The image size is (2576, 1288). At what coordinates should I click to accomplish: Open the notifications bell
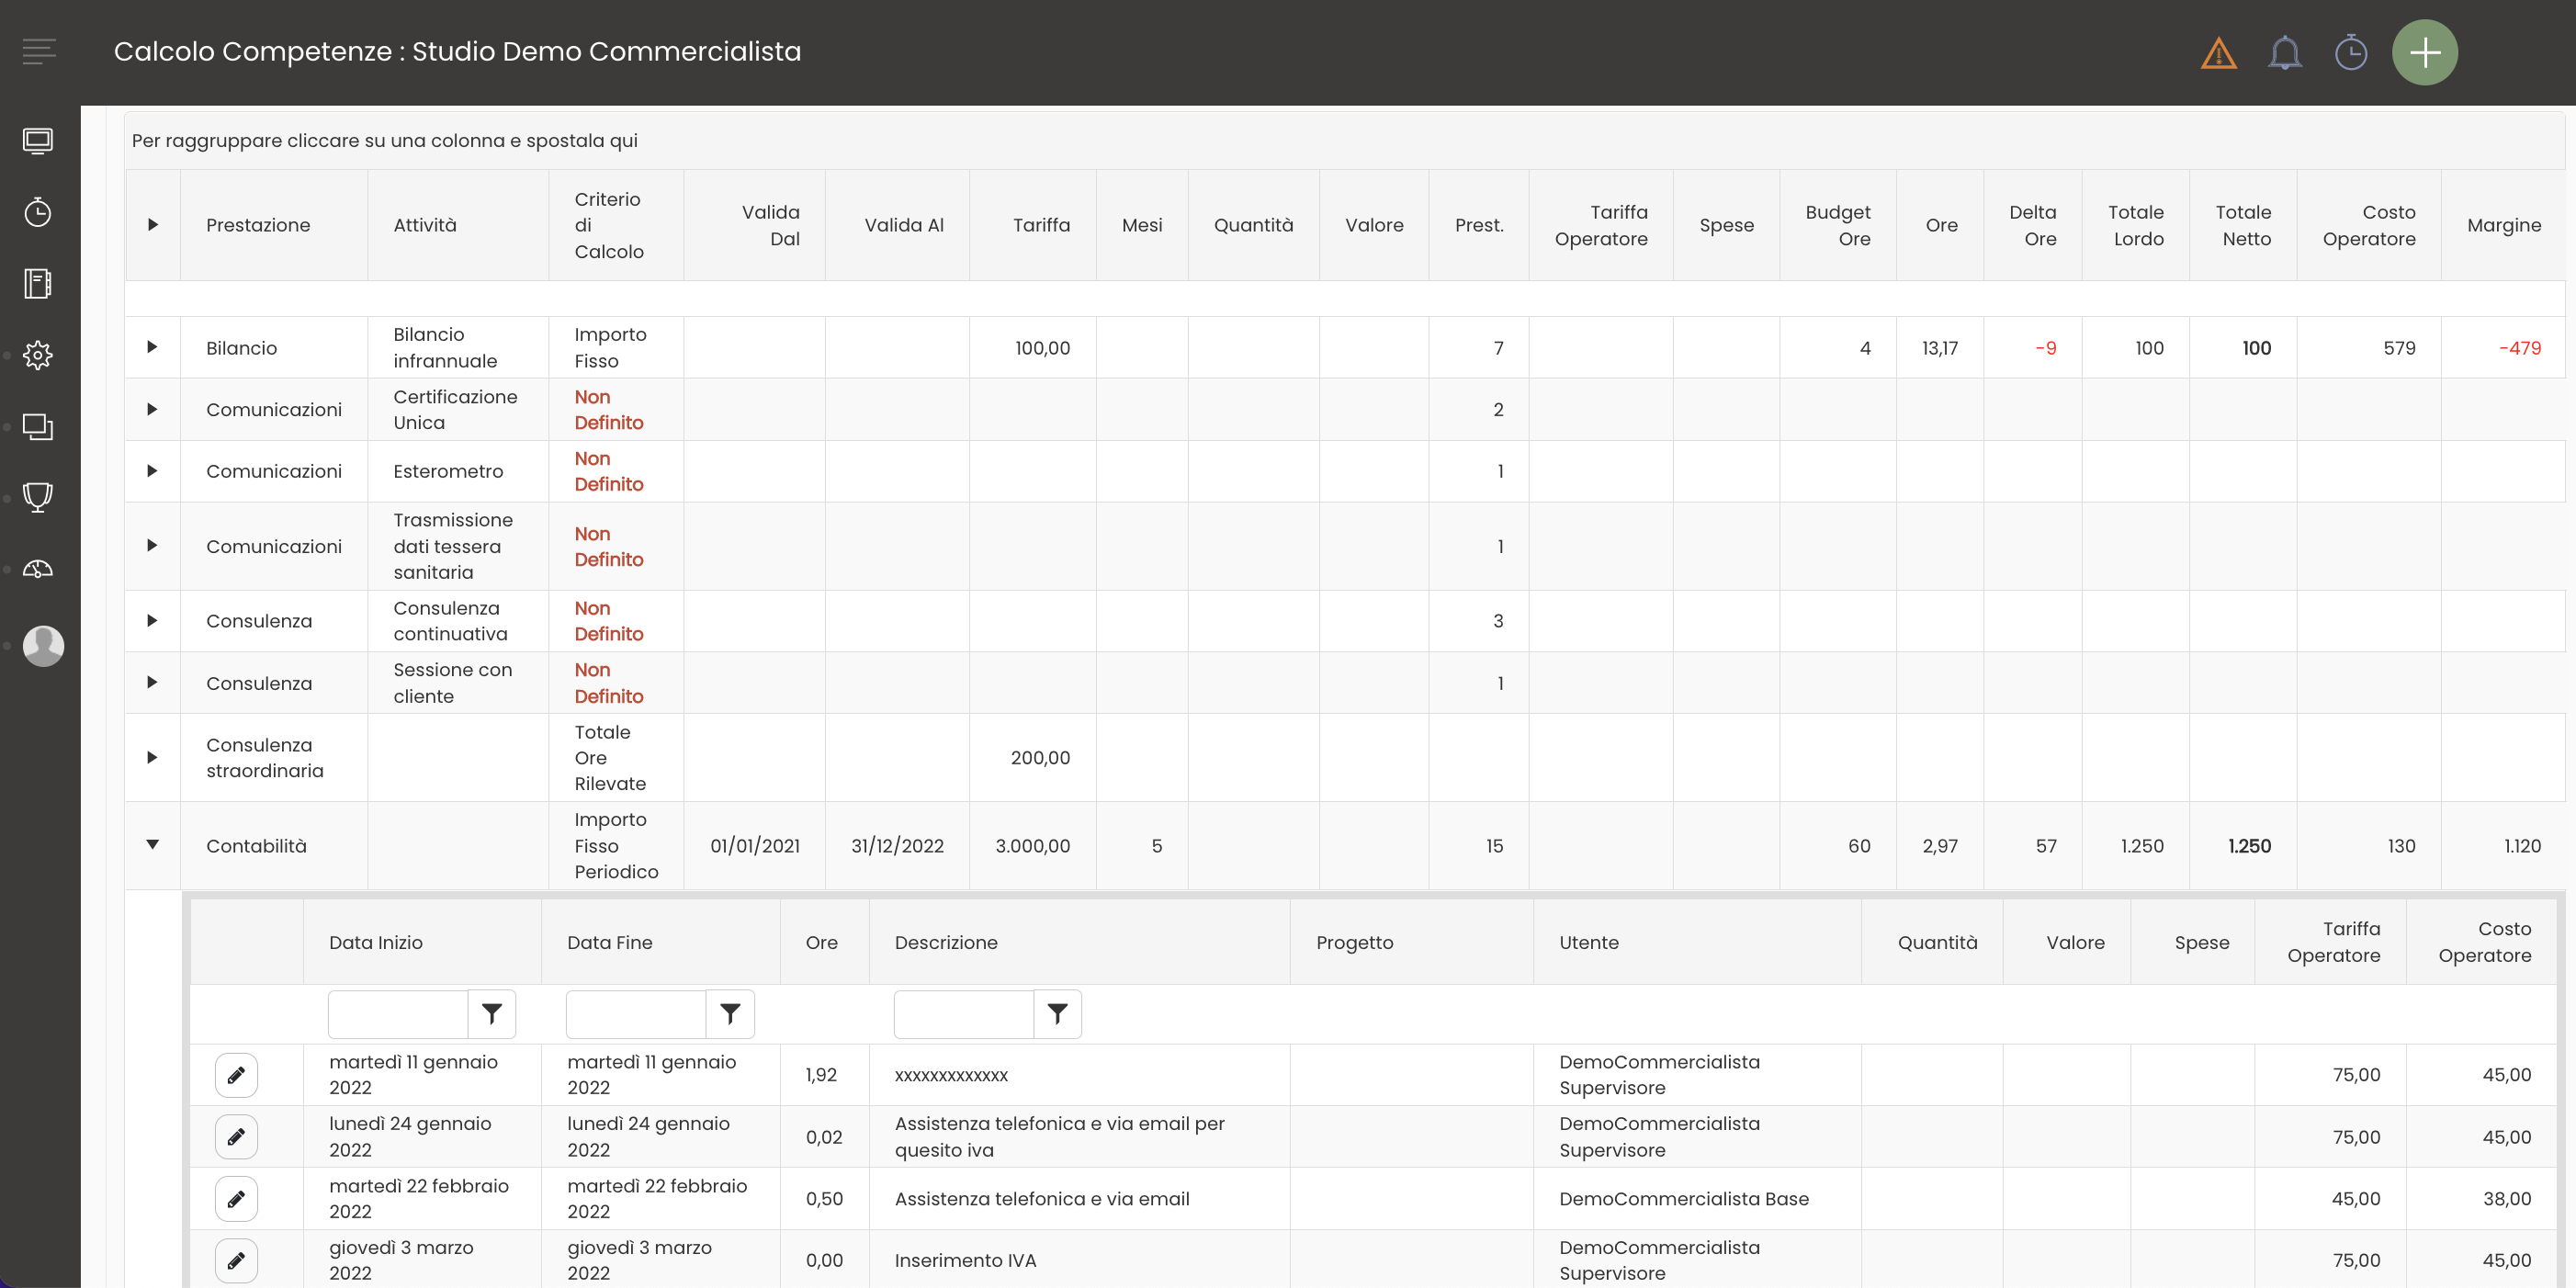2284,53
